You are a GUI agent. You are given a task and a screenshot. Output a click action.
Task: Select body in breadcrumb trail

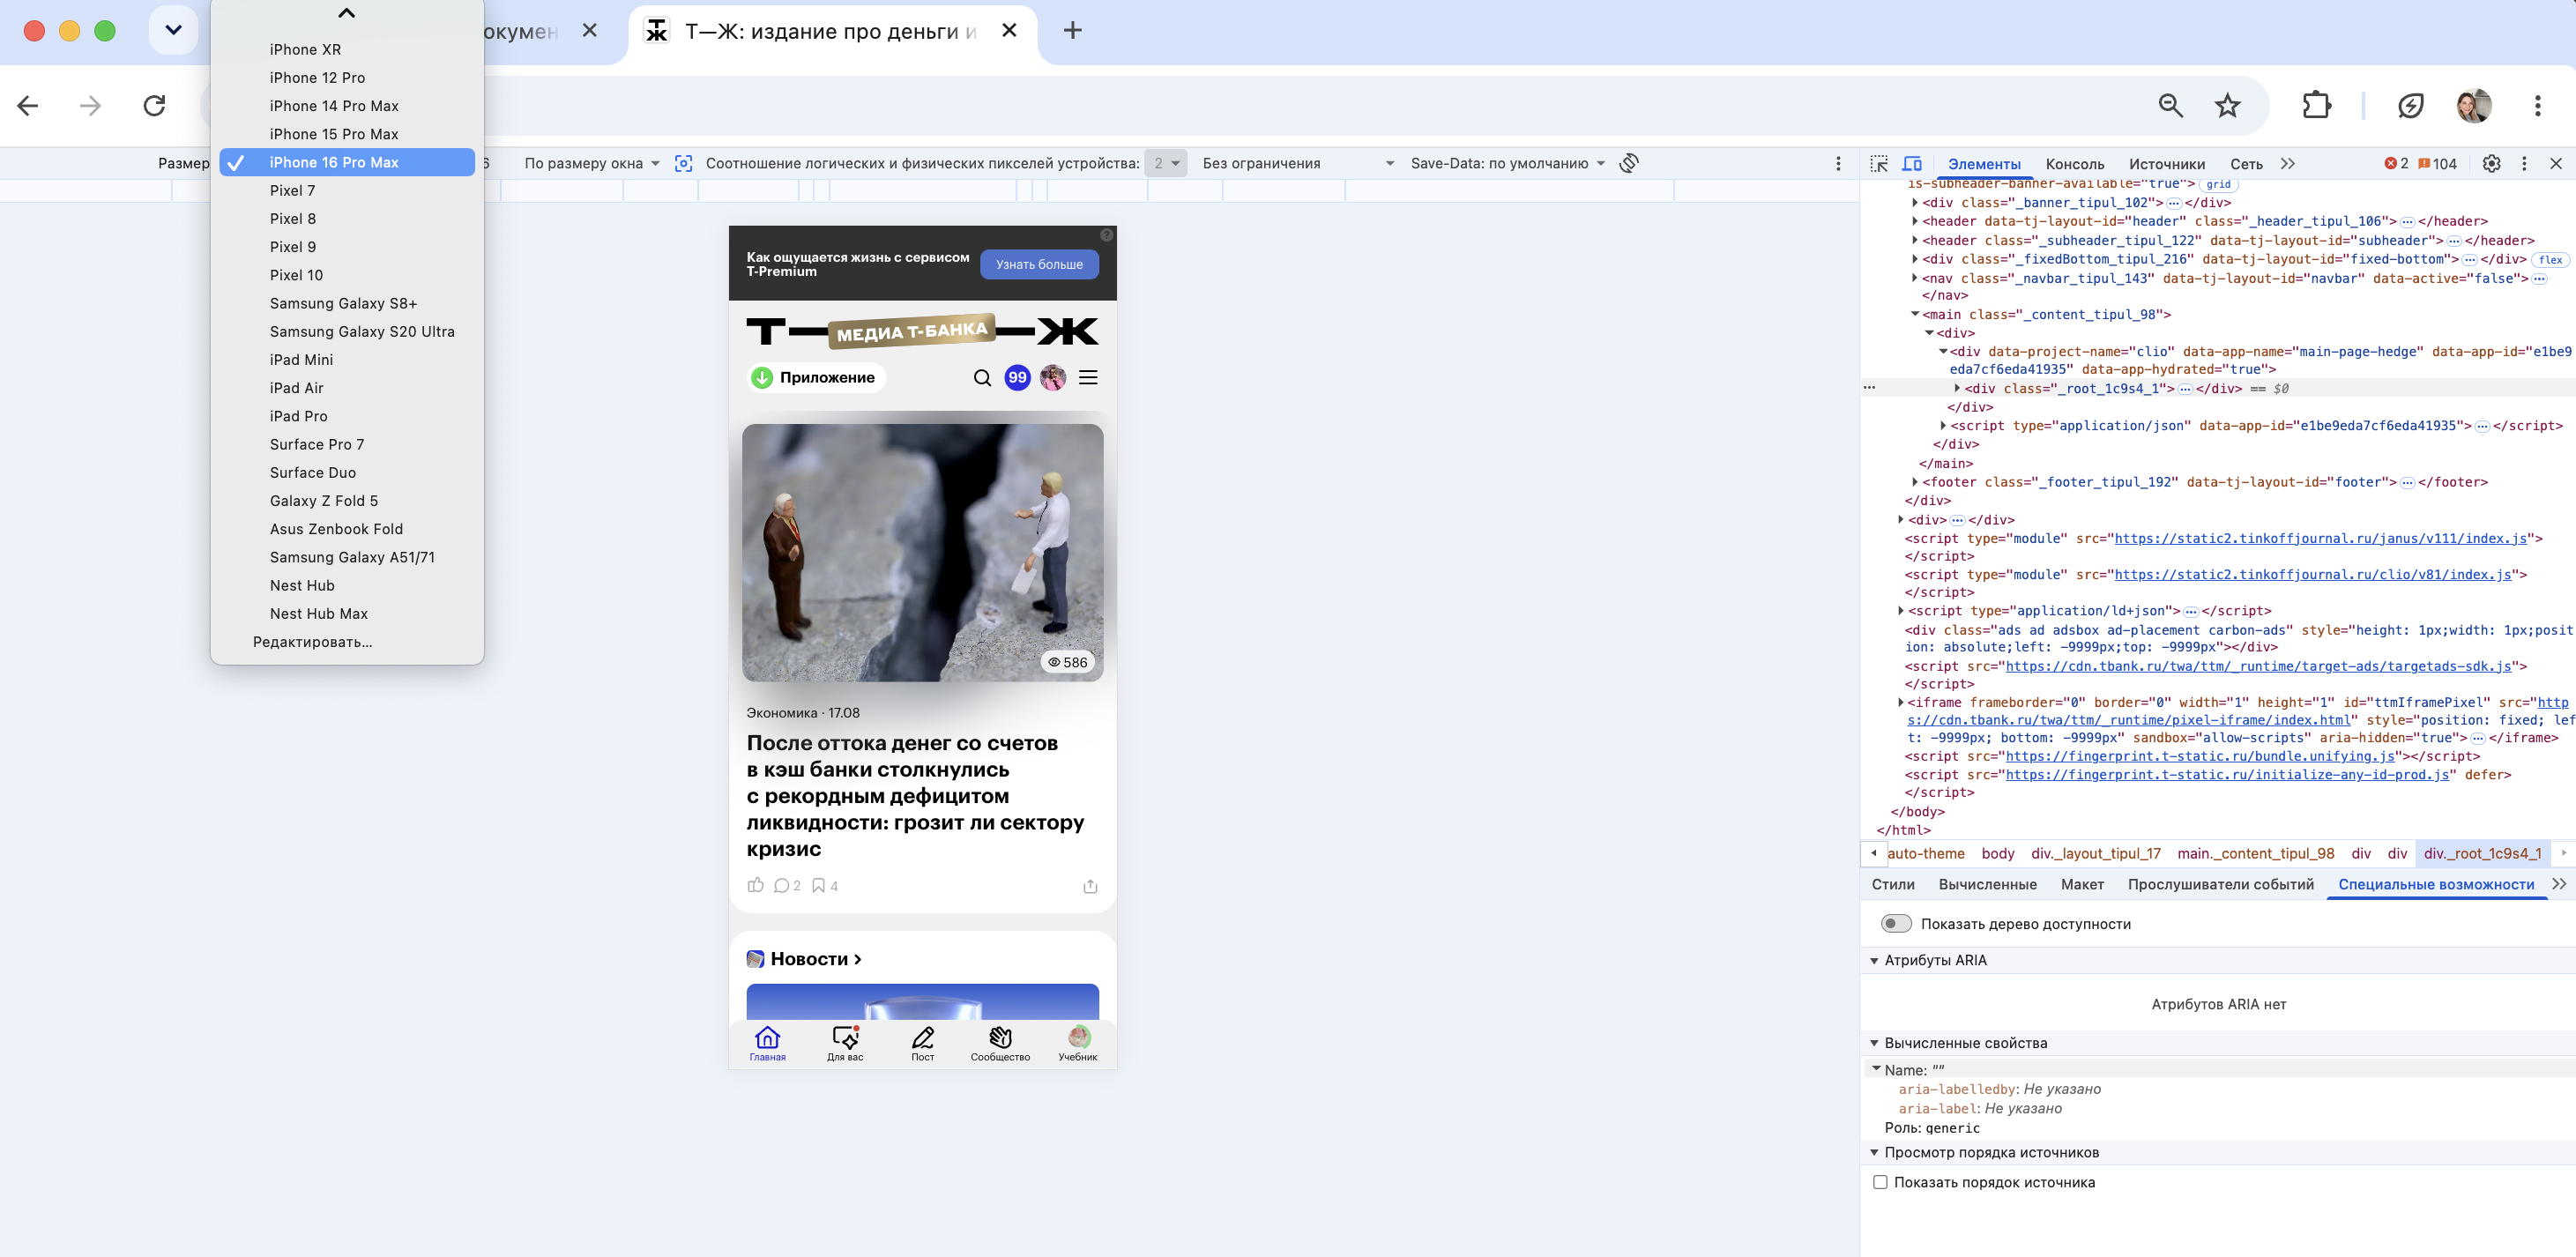[1997, 853]
